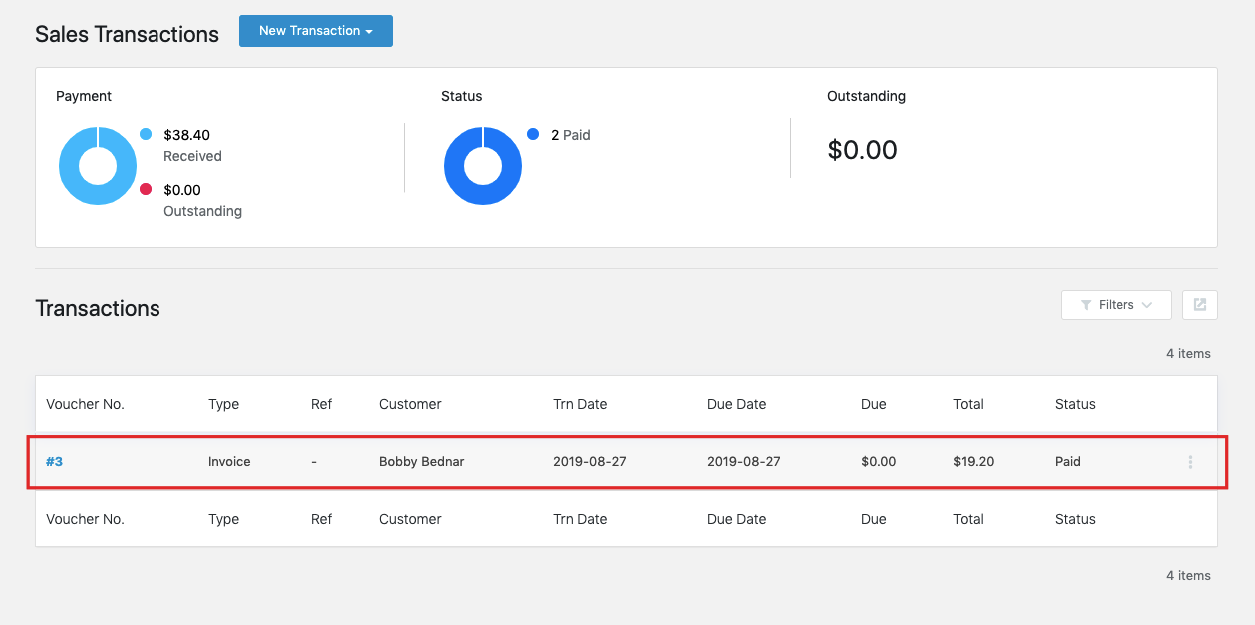Open invoice #3 via its voucher link
This screenshot has width=1255, height=625.
(x=56, y=461)
